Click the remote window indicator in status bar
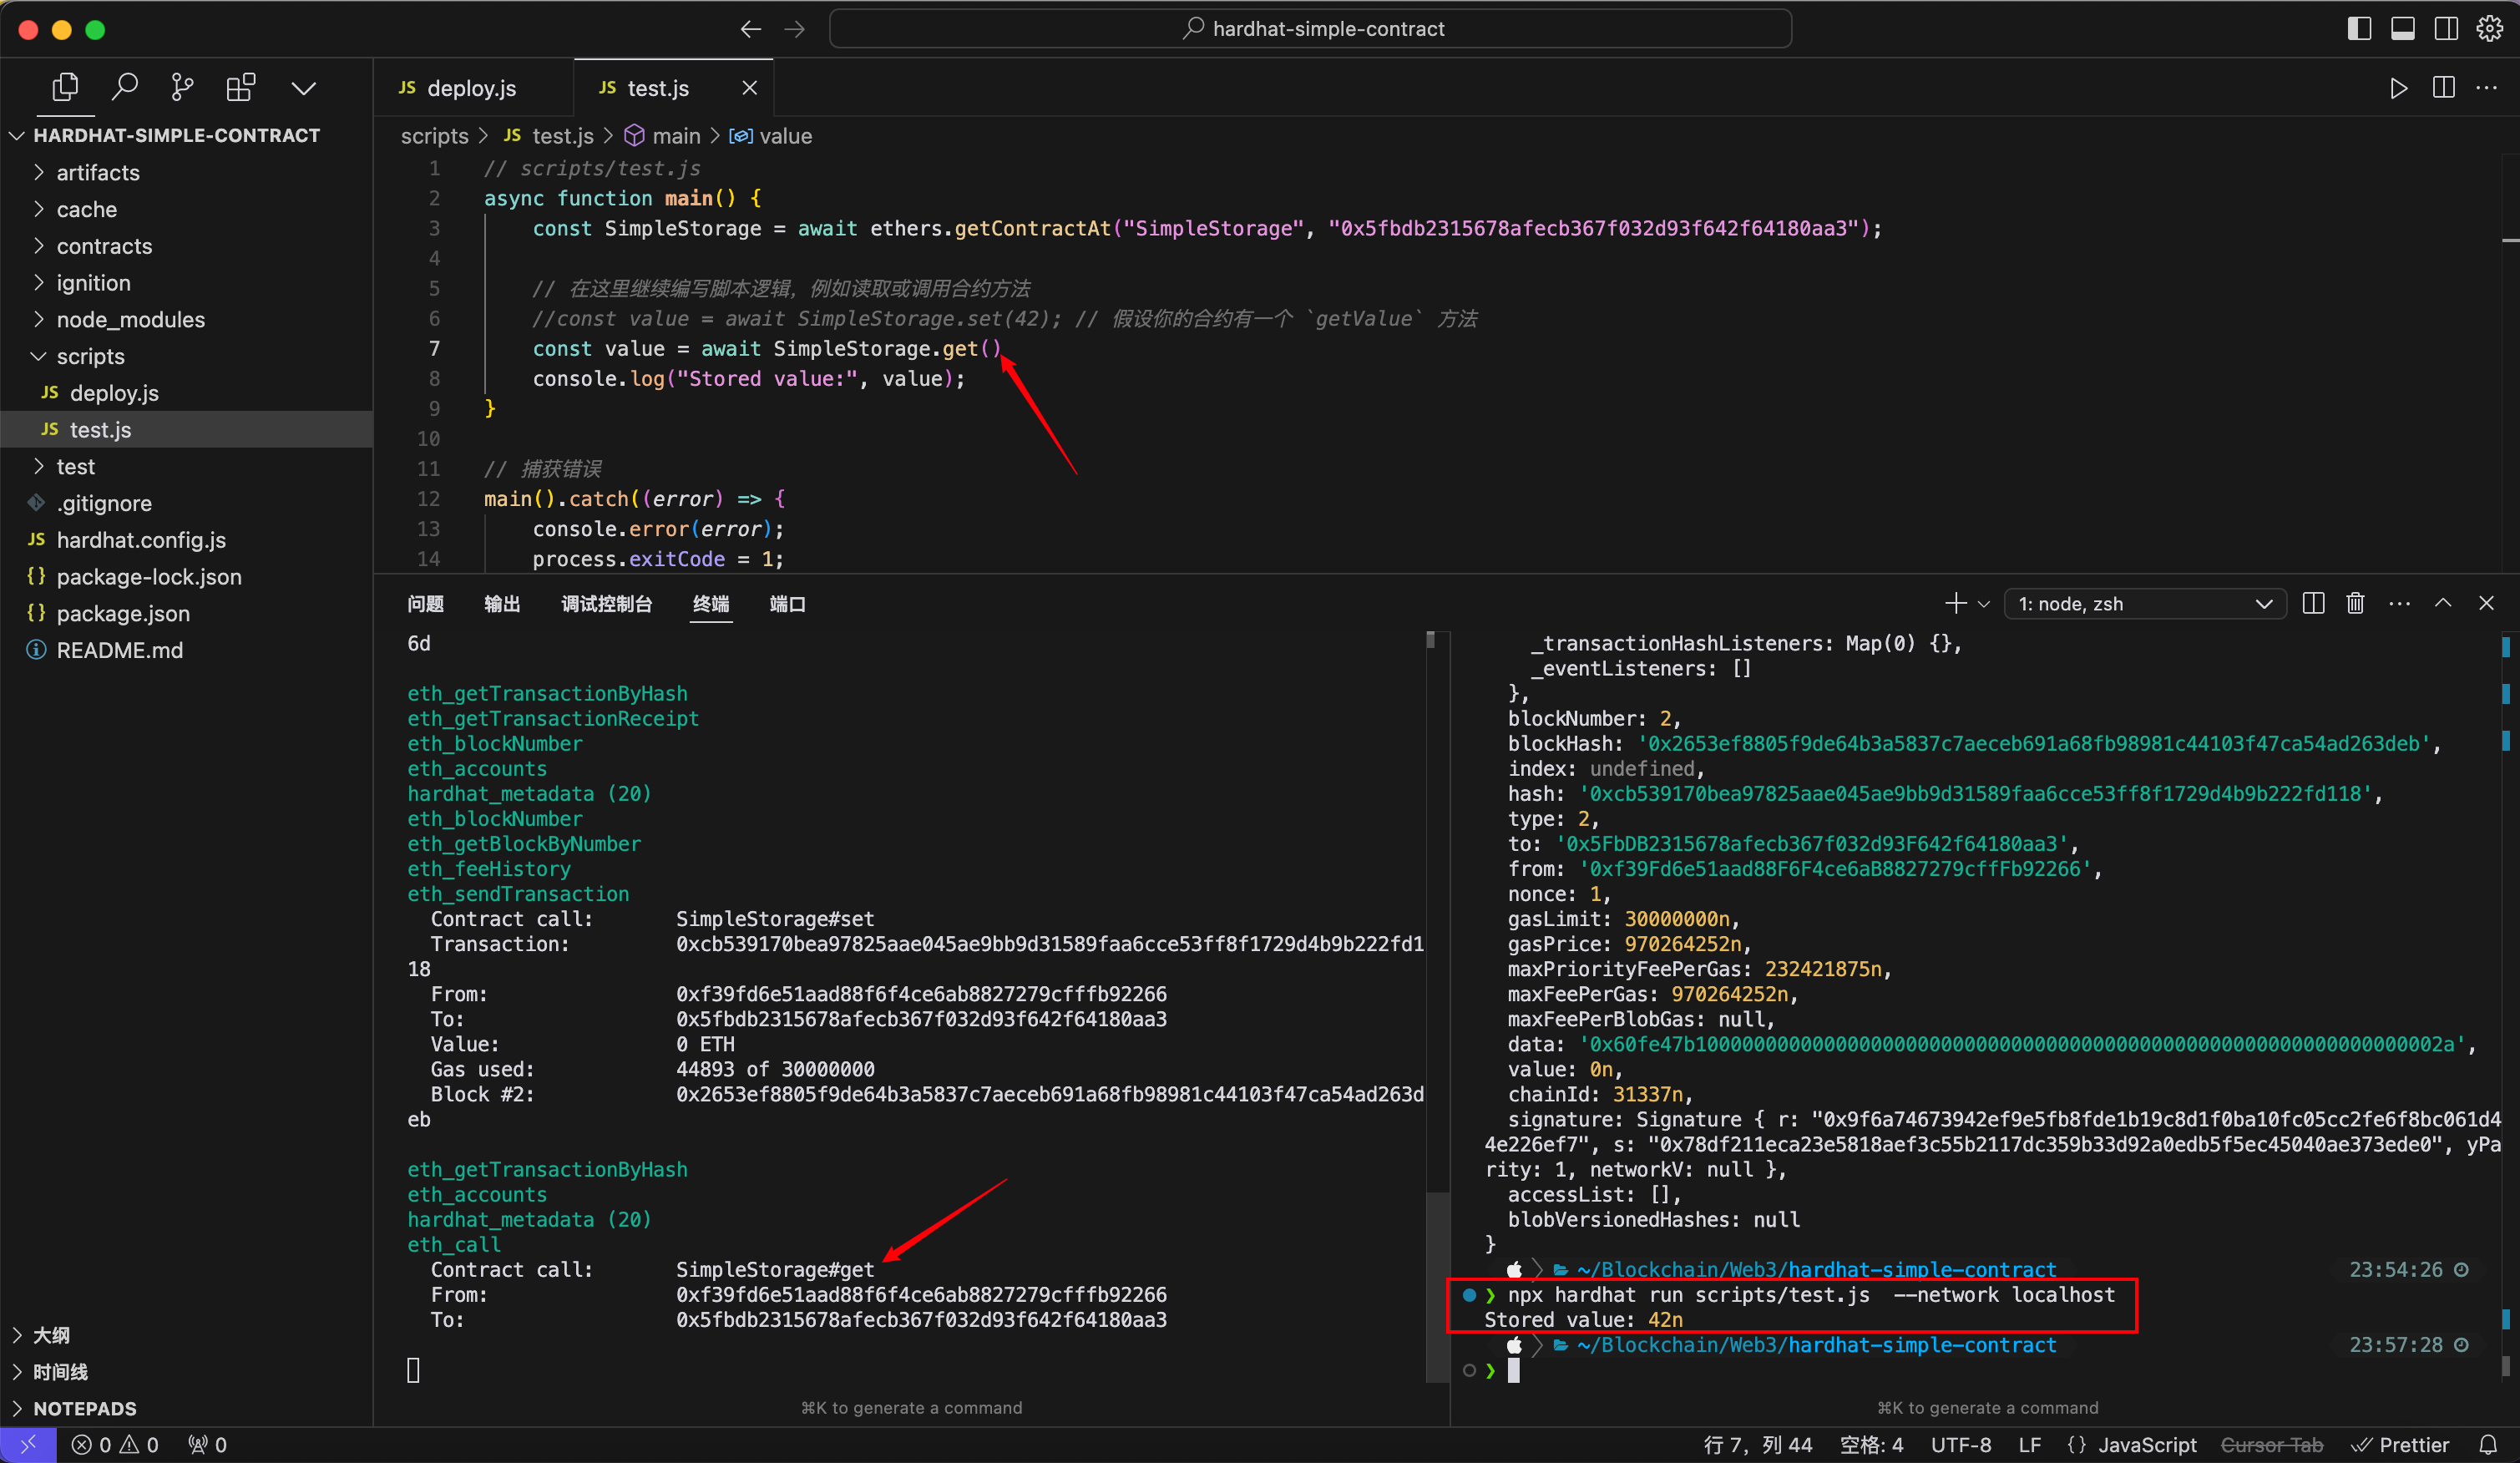This screenshot has width=2520, height=1463. pyautogui.click(x=28, y=1445)
